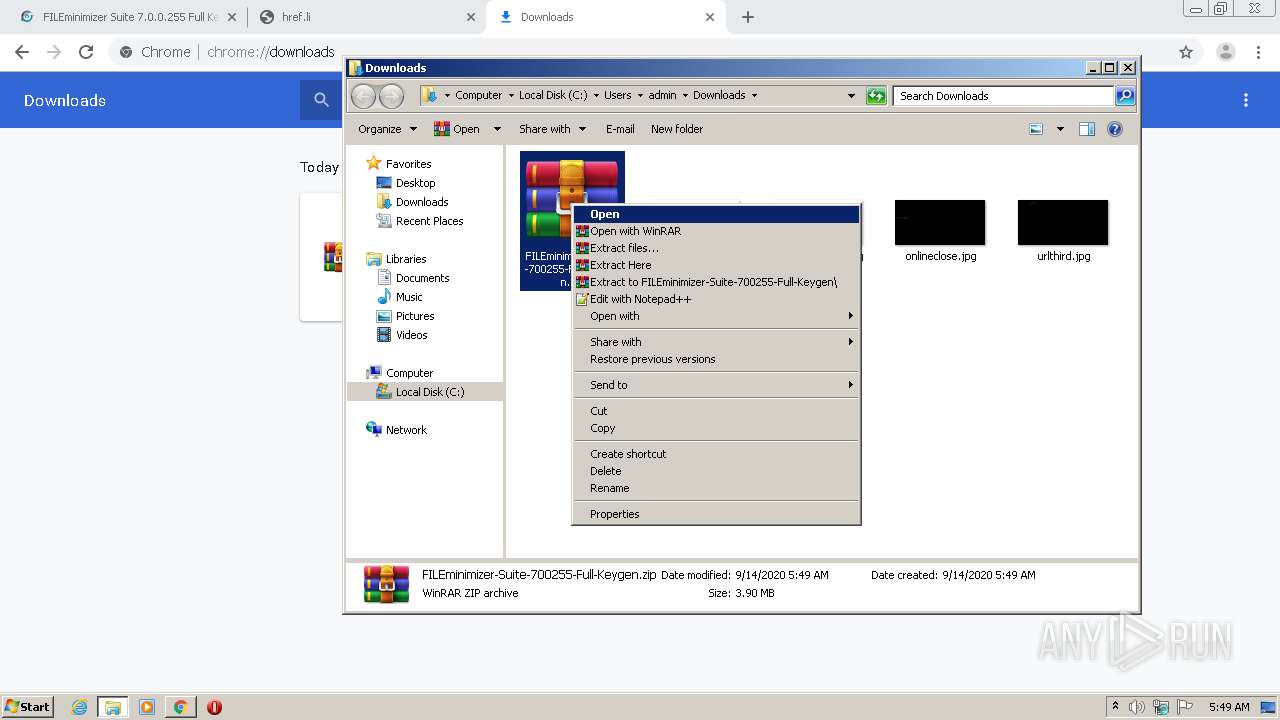Open Videos library

pos(411,335)
